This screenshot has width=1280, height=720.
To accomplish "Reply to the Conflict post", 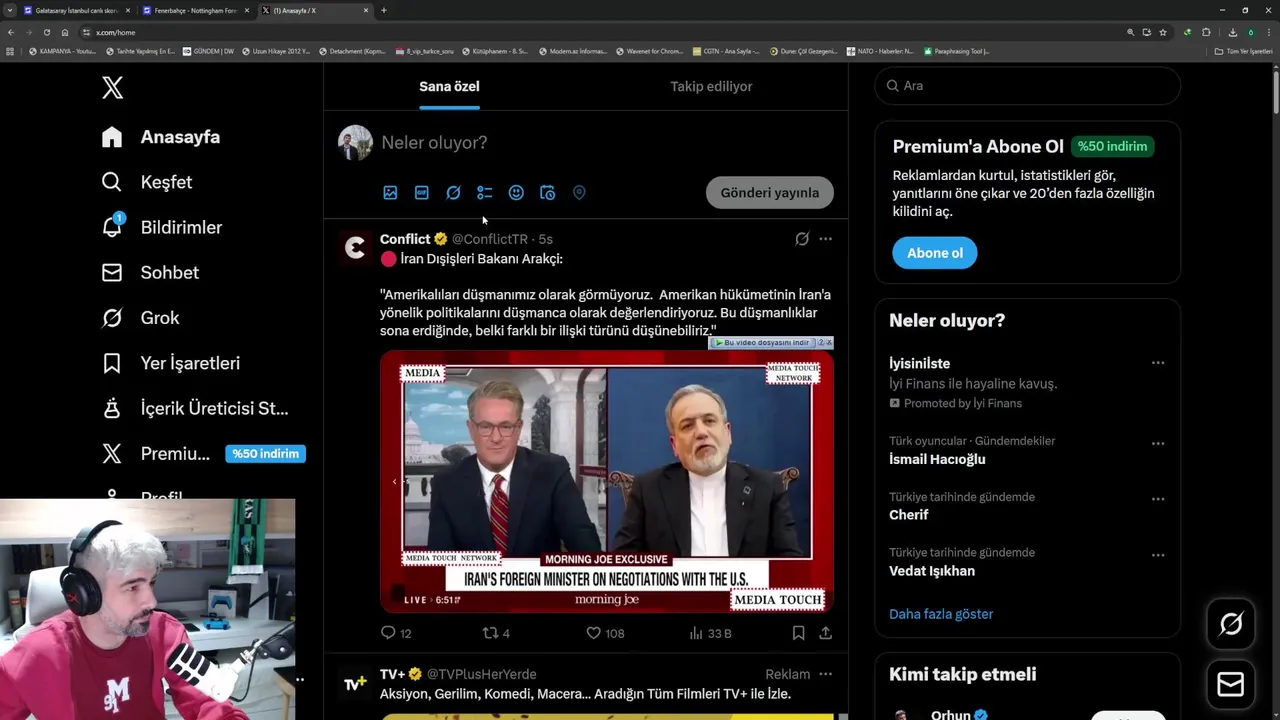I will click(397, 633).
